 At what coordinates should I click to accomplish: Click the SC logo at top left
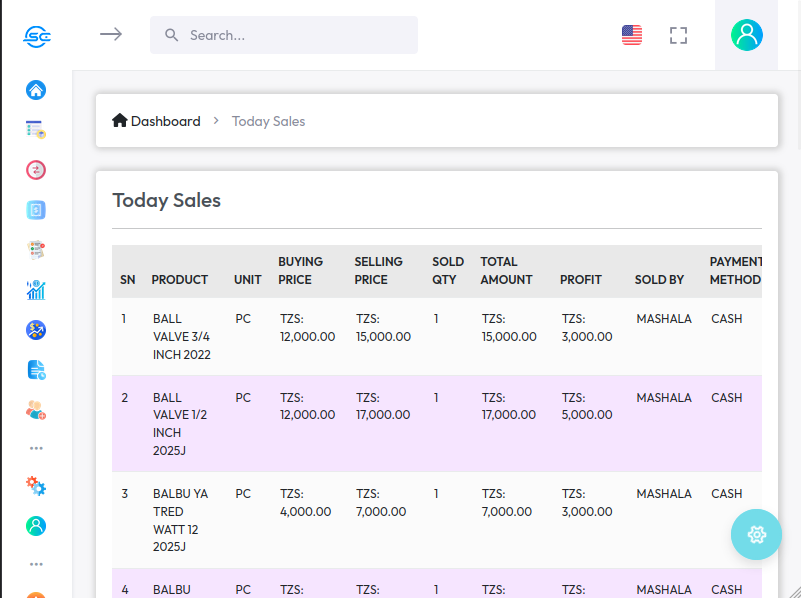[x=37, y=36]
